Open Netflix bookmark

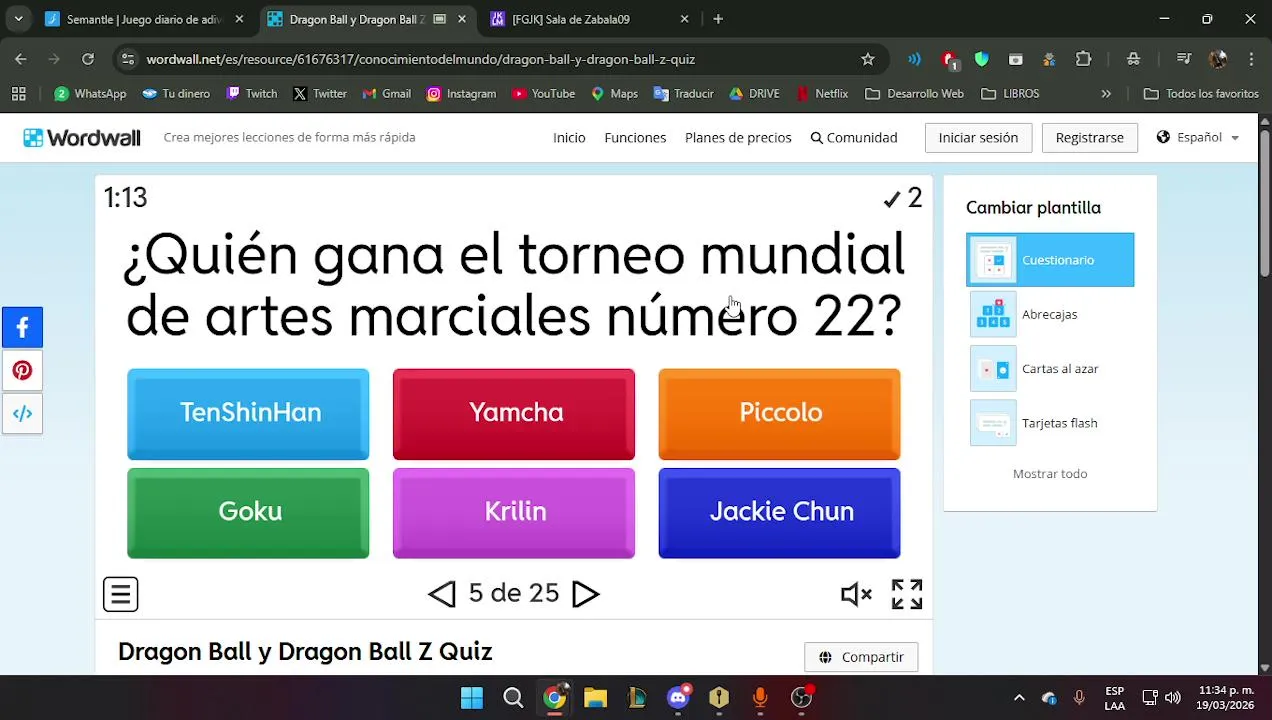pos(822,94)
